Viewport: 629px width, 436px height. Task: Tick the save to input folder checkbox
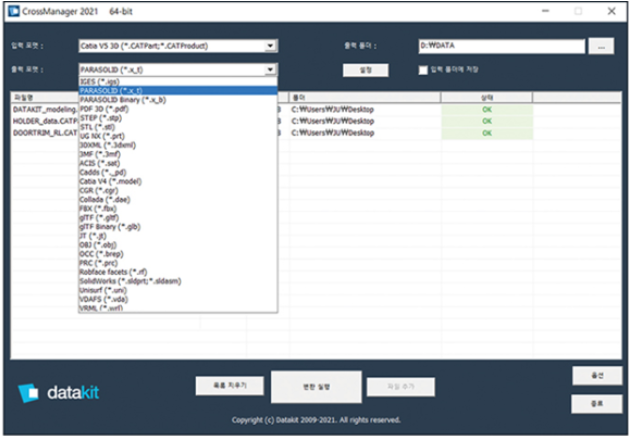(423, 70)
